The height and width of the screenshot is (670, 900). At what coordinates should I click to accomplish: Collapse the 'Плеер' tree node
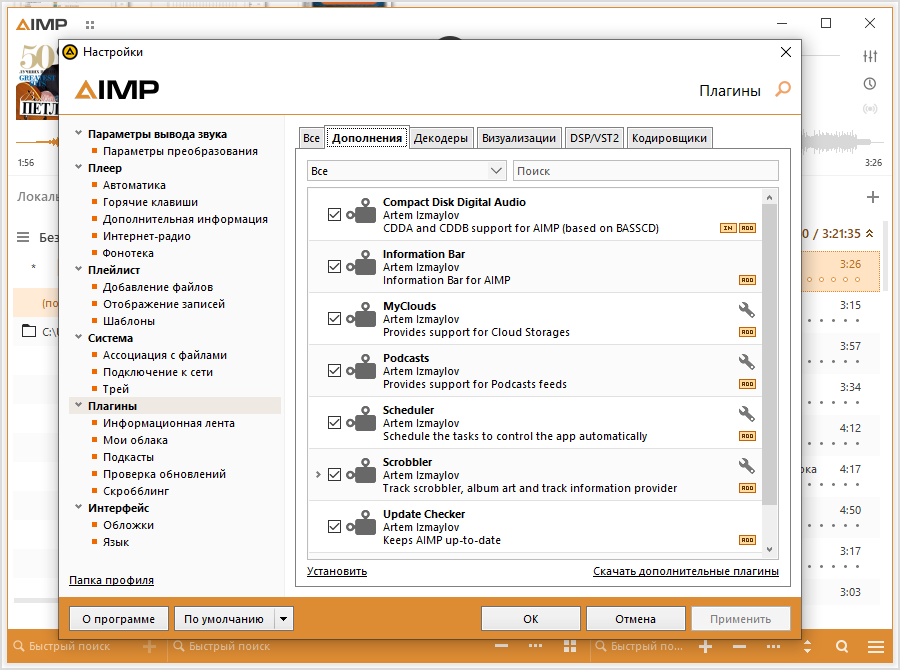79,167
